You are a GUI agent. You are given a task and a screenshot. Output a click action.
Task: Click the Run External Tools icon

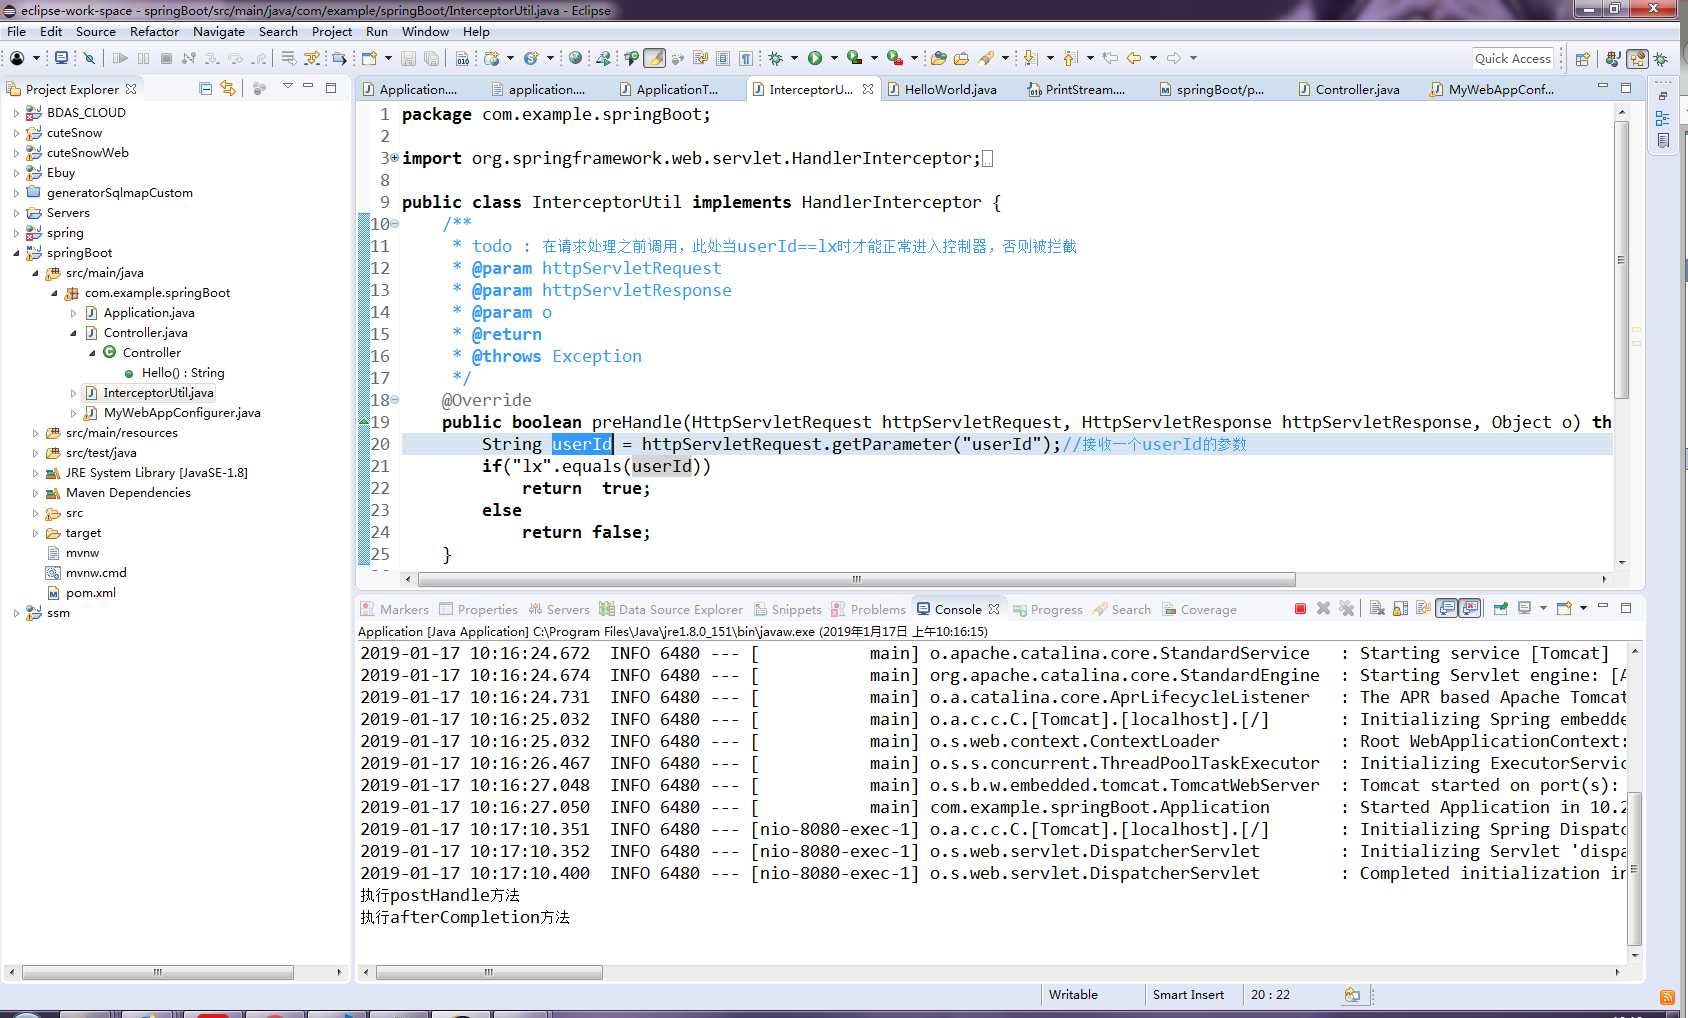click(894, 58)
